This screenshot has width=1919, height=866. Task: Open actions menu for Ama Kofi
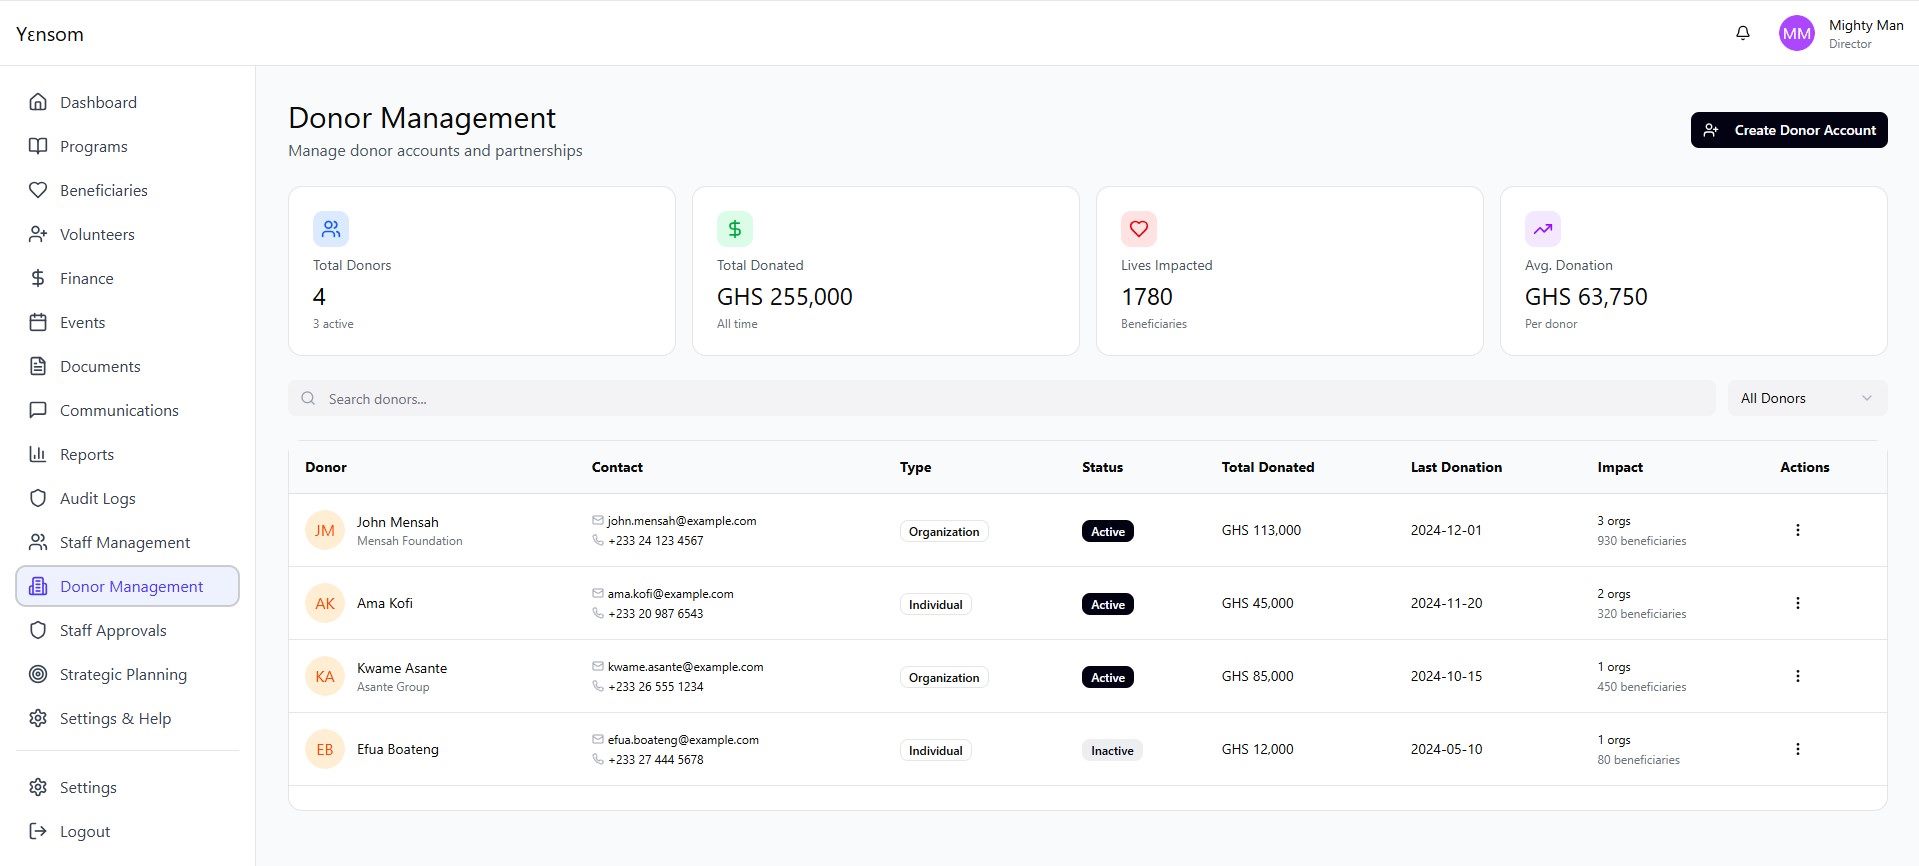[x=1798, y=603]
